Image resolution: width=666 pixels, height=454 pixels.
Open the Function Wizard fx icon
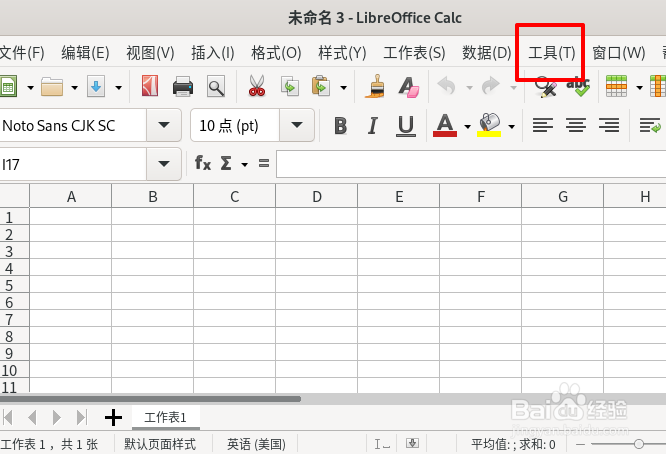click(203, 163)
